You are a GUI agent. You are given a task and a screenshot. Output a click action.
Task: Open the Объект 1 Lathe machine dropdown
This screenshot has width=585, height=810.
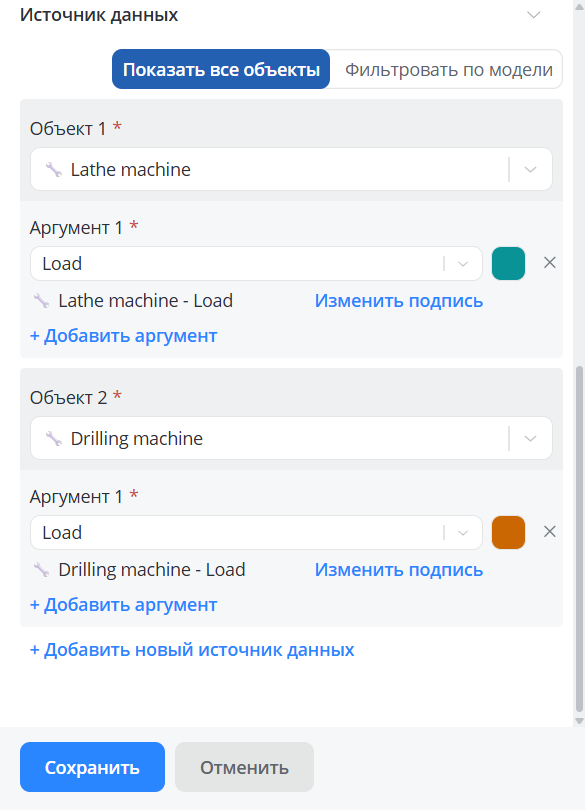pyautogui.click(x=291, y=169)
